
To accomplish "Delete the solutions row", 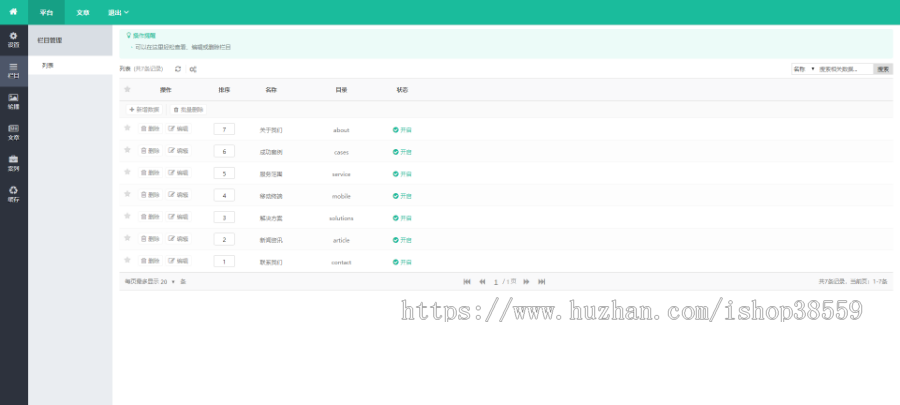I will click(x=150, y=216).
